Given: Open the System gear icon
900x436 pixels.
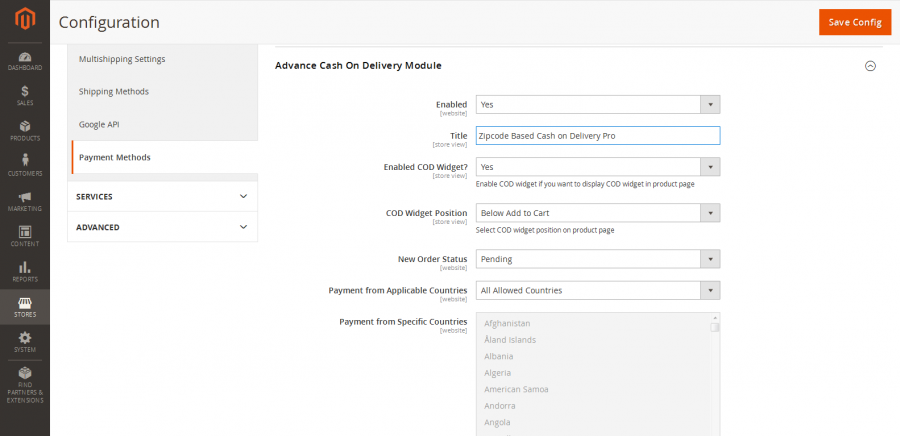Looking at the screenshot, I should coord(24,342).
